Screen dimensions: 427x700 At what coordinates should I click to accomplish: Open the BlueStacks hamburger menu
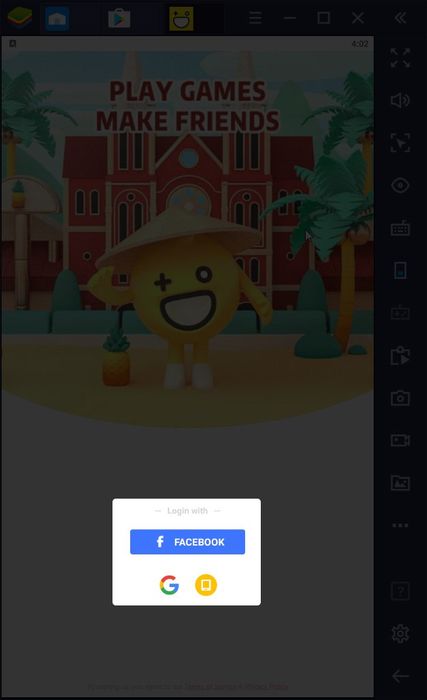point(255,18)
